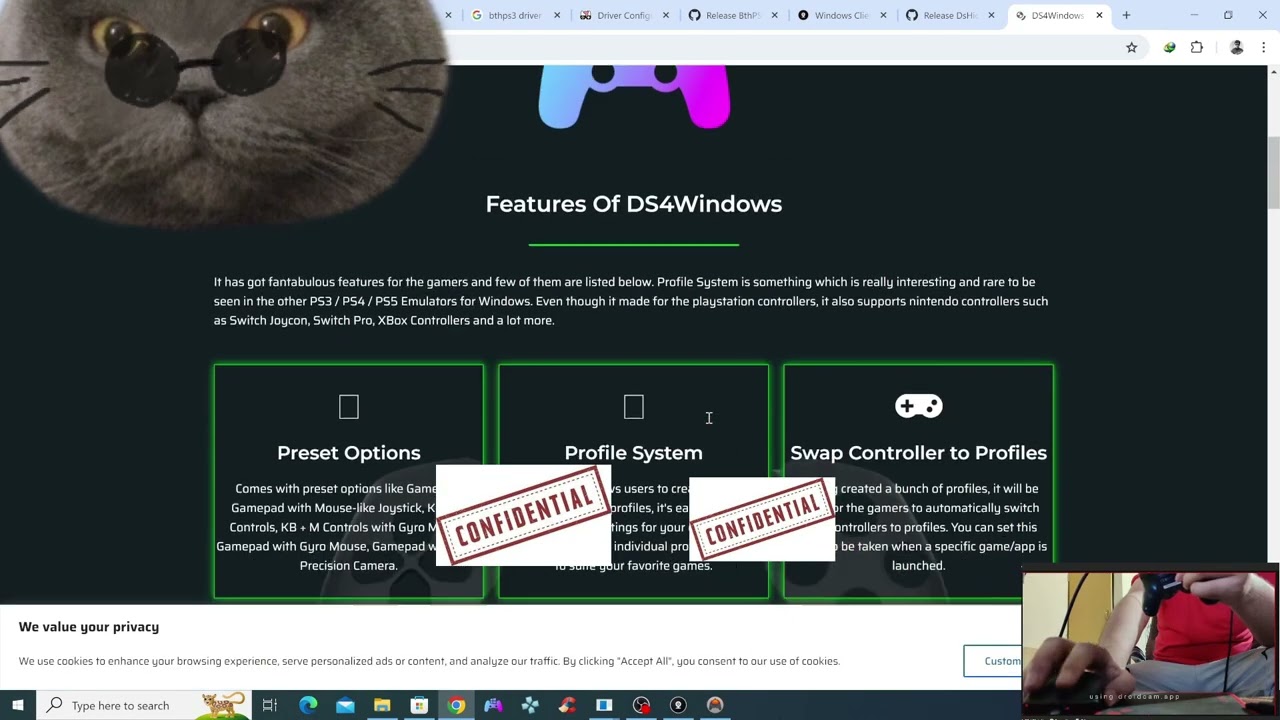Click the 'Features Of DS4Windows' heading

point(633,204)
